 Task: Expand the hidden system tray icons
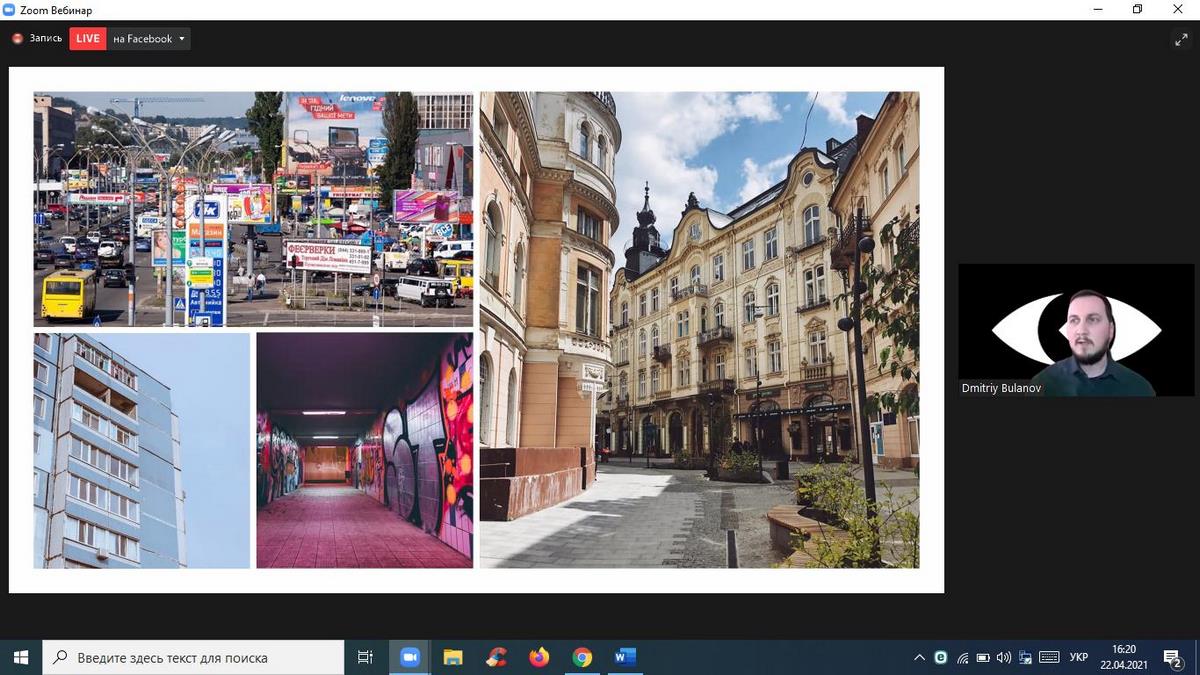919,657
